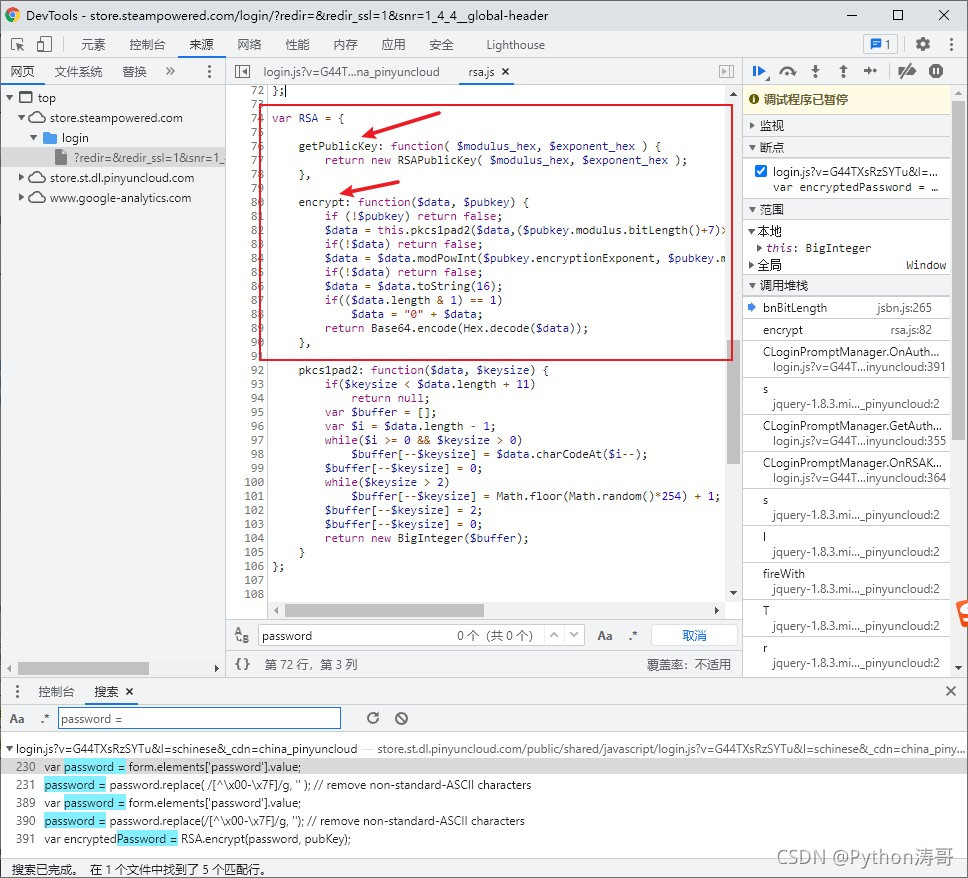Deactivate breakpoints icon
Image resolution: width=968 pixels, height=878 pixels.
[906, 72]
